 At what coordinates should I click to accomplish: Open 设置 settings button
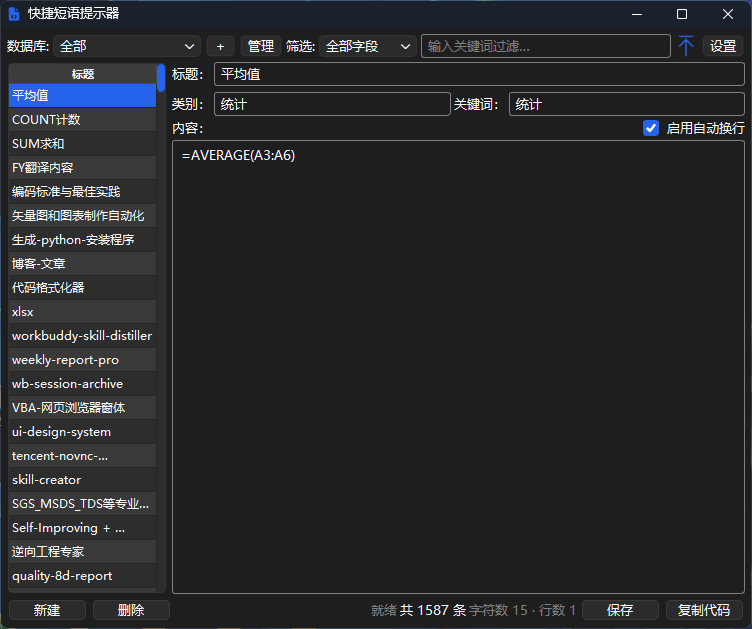point(723,47)
